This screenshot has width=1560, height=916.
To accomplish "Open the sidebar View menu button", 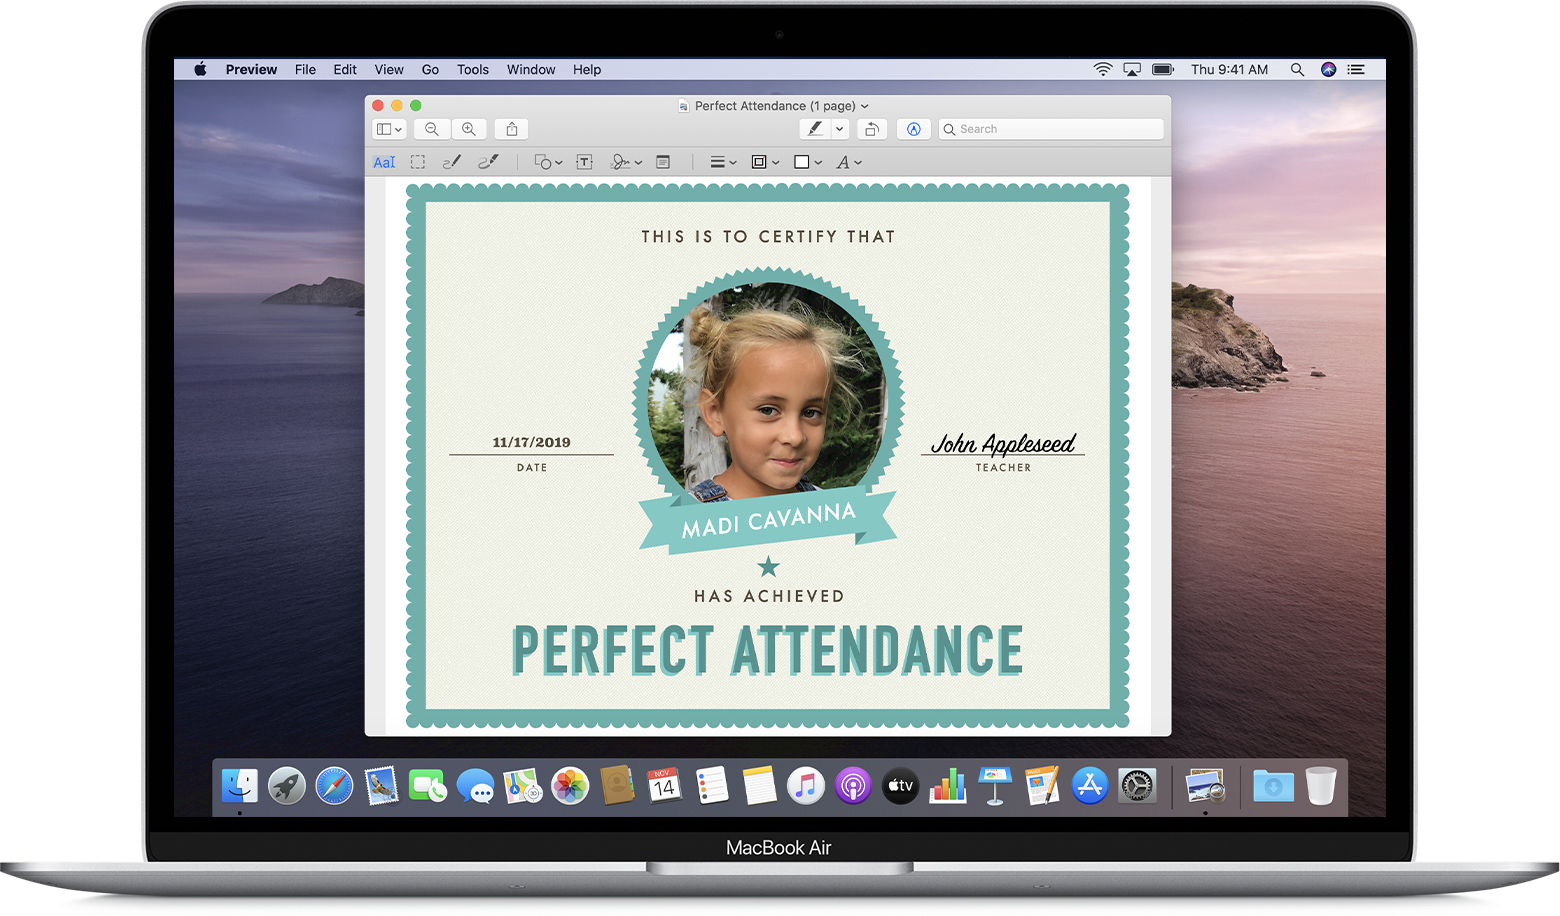I will 388,129.
